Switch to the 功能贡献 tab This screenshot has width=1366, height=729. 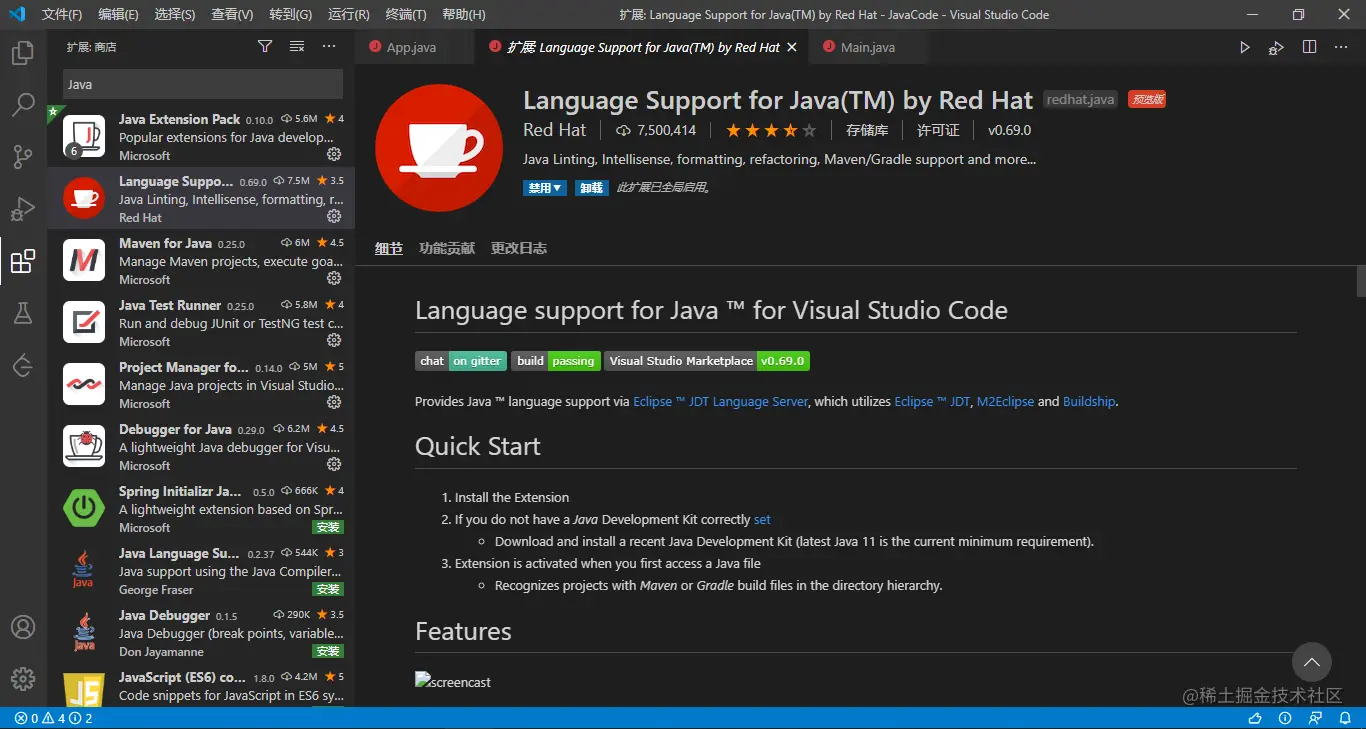pyautogui.click(x=447, y=248)
